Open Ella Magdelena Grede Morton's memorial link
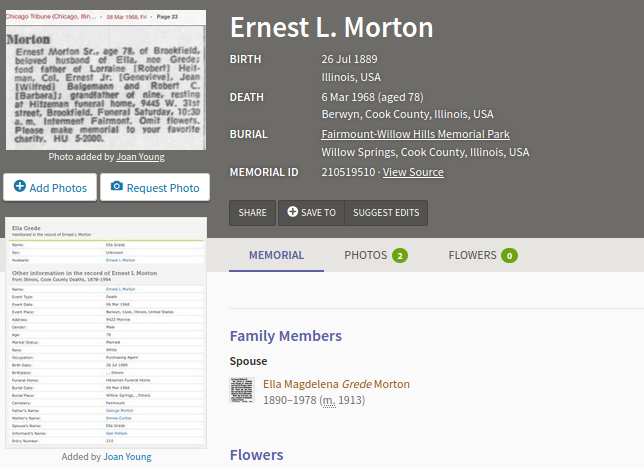644x468 pixels. [x=336, y=384]
